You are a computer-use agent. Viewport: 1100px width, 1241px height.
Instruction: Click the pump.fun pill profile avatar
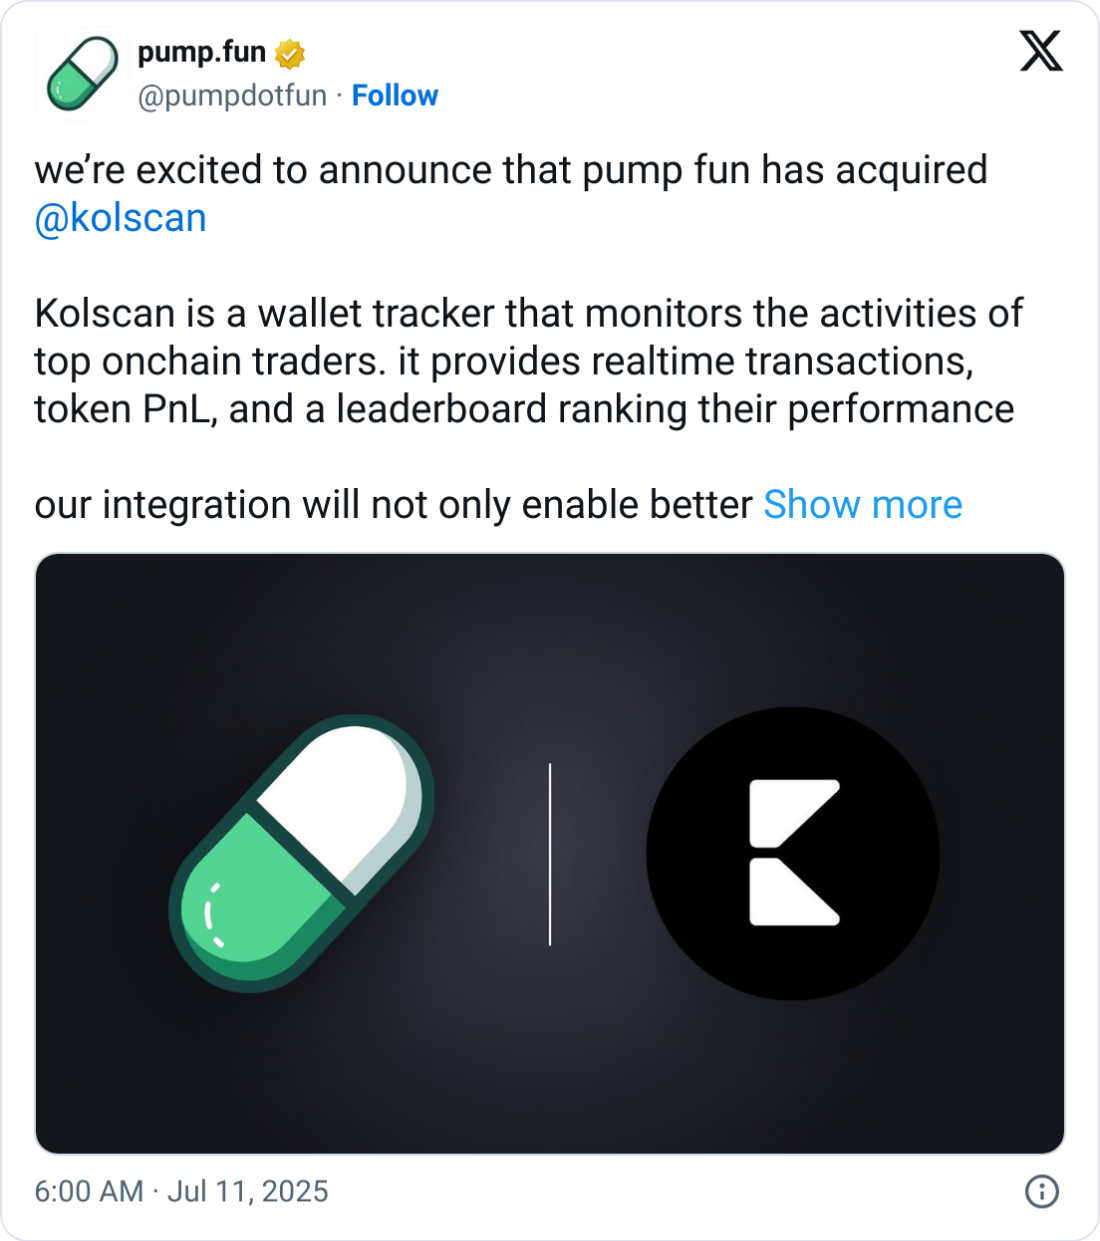coord(82,74)
